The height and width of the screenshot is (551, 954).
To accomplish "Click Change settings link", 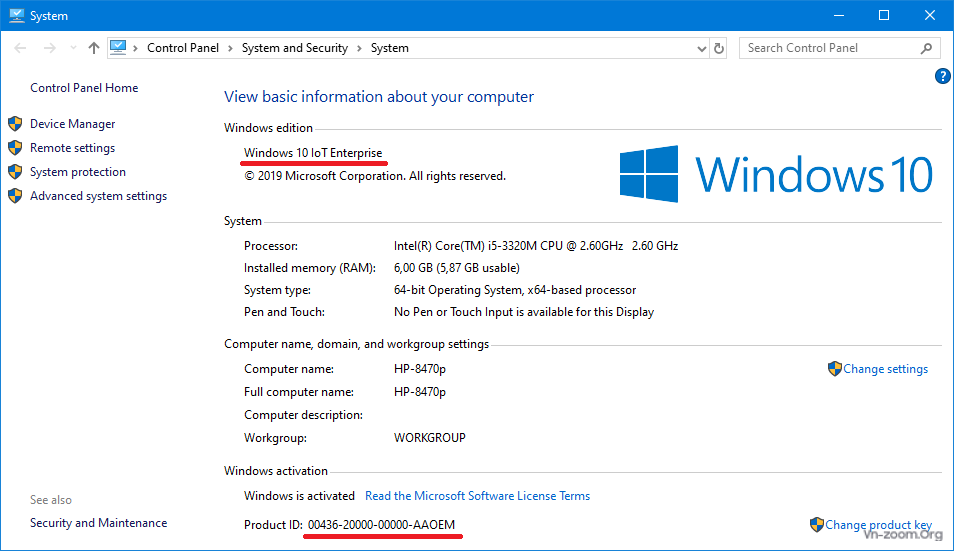I will click(885, 369).
